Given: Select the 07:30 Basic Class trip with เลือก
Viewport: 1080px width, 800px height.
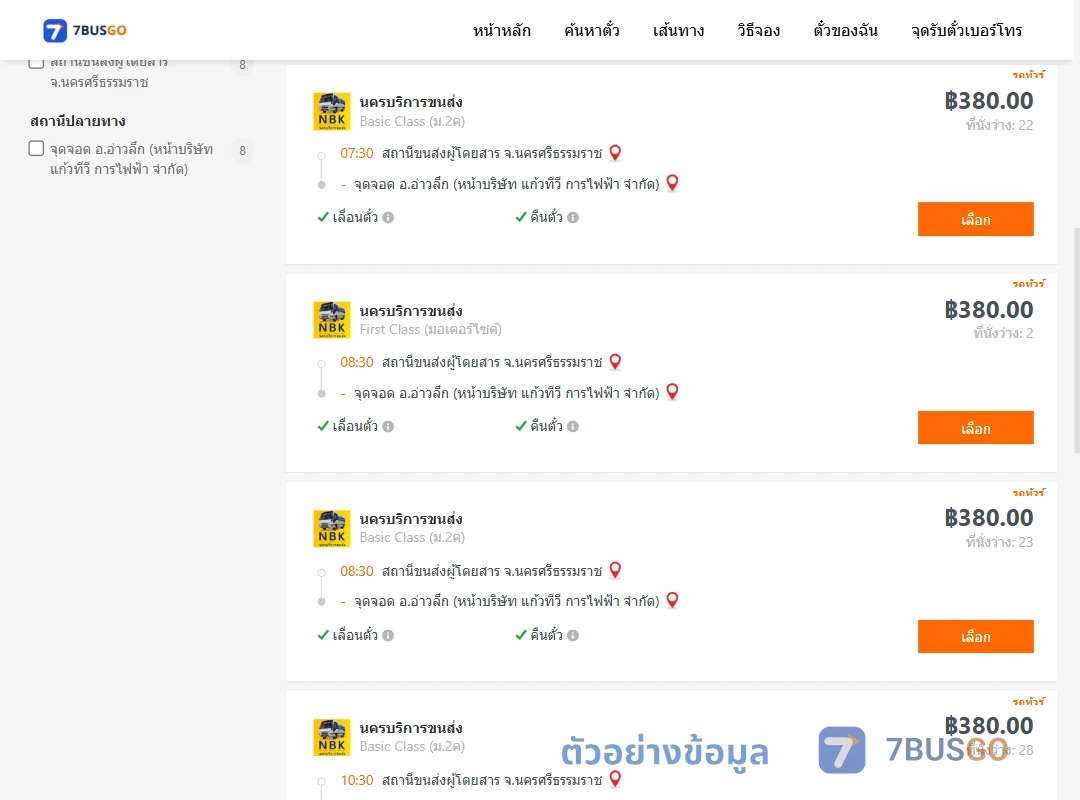Looking at the screenshot, I should tap(975, 219).
